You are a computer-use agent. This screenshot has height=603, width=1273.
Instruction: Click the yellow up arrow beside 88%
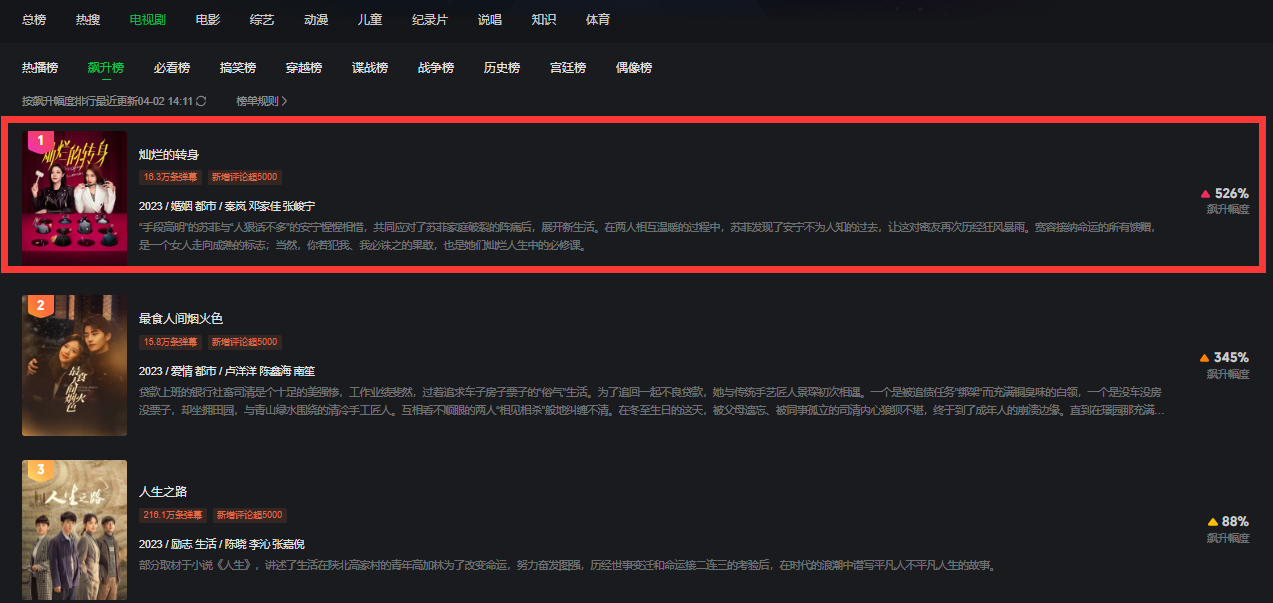click(1213, 522)
